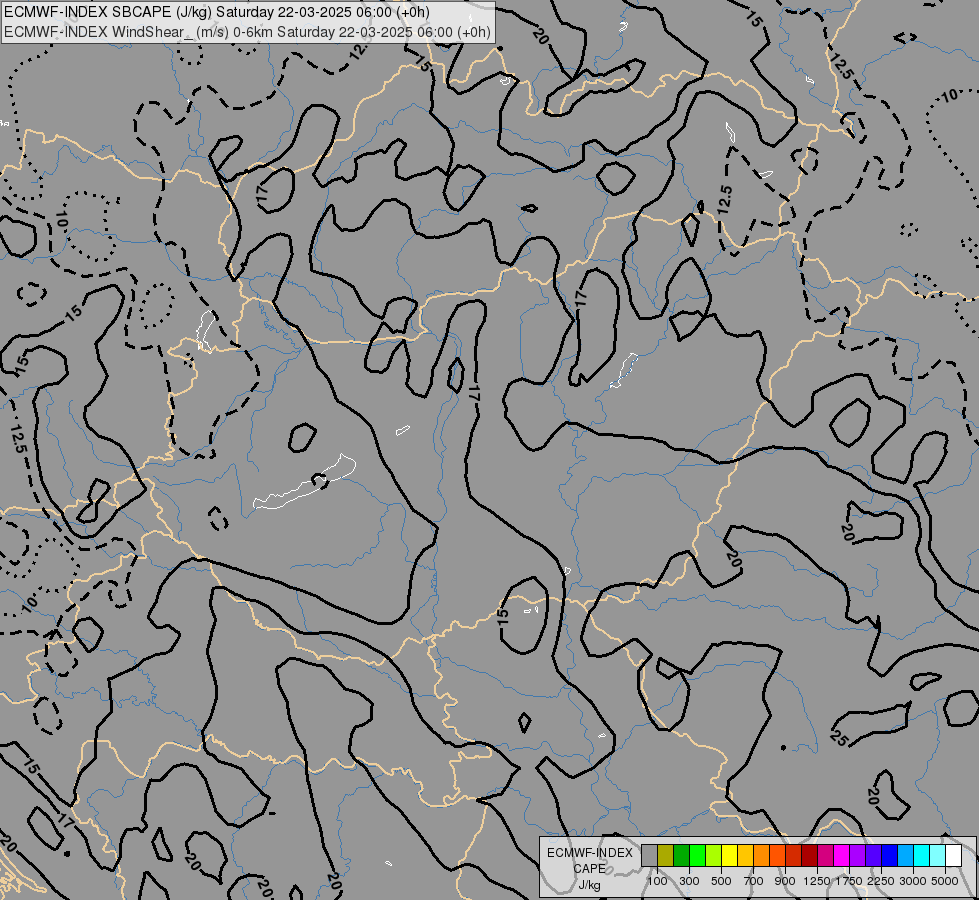
Task: Select the legend tick label 700
Action: click(754, 881)
